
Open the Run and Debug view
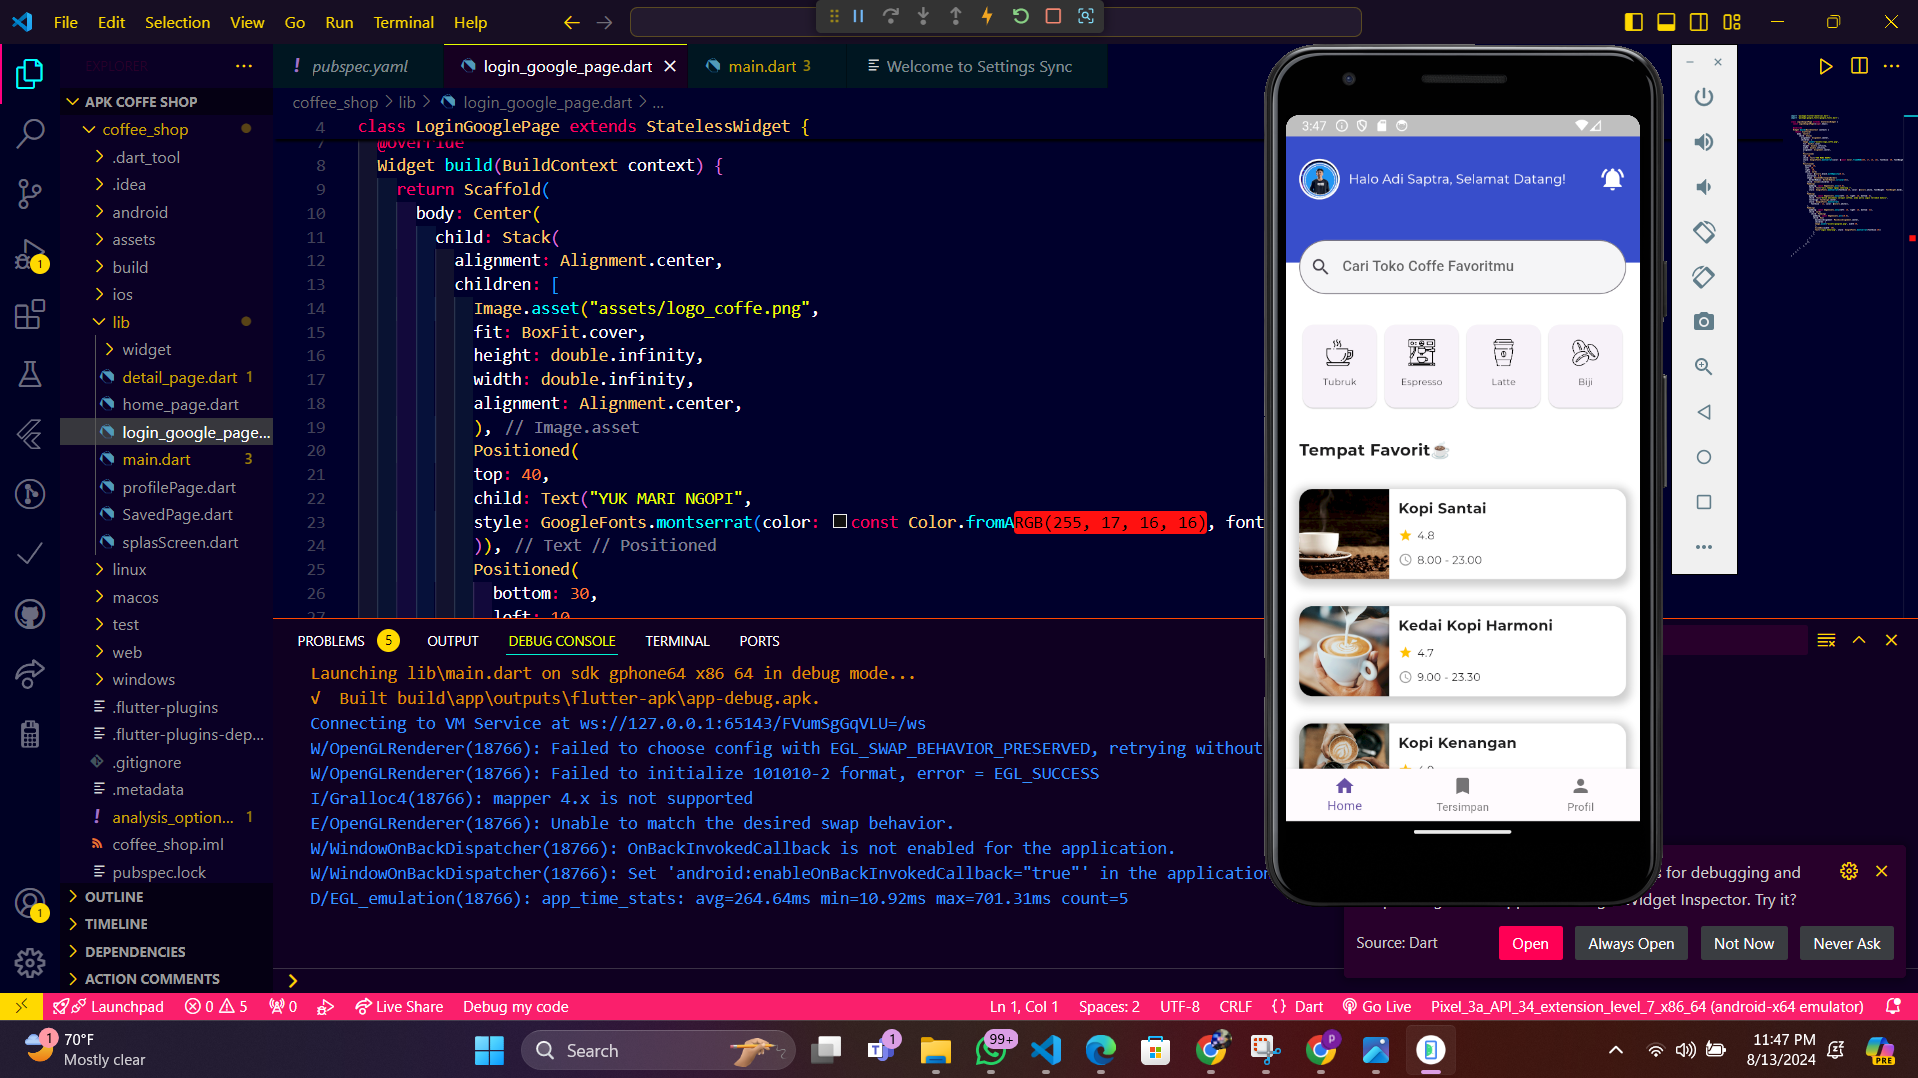30,254
